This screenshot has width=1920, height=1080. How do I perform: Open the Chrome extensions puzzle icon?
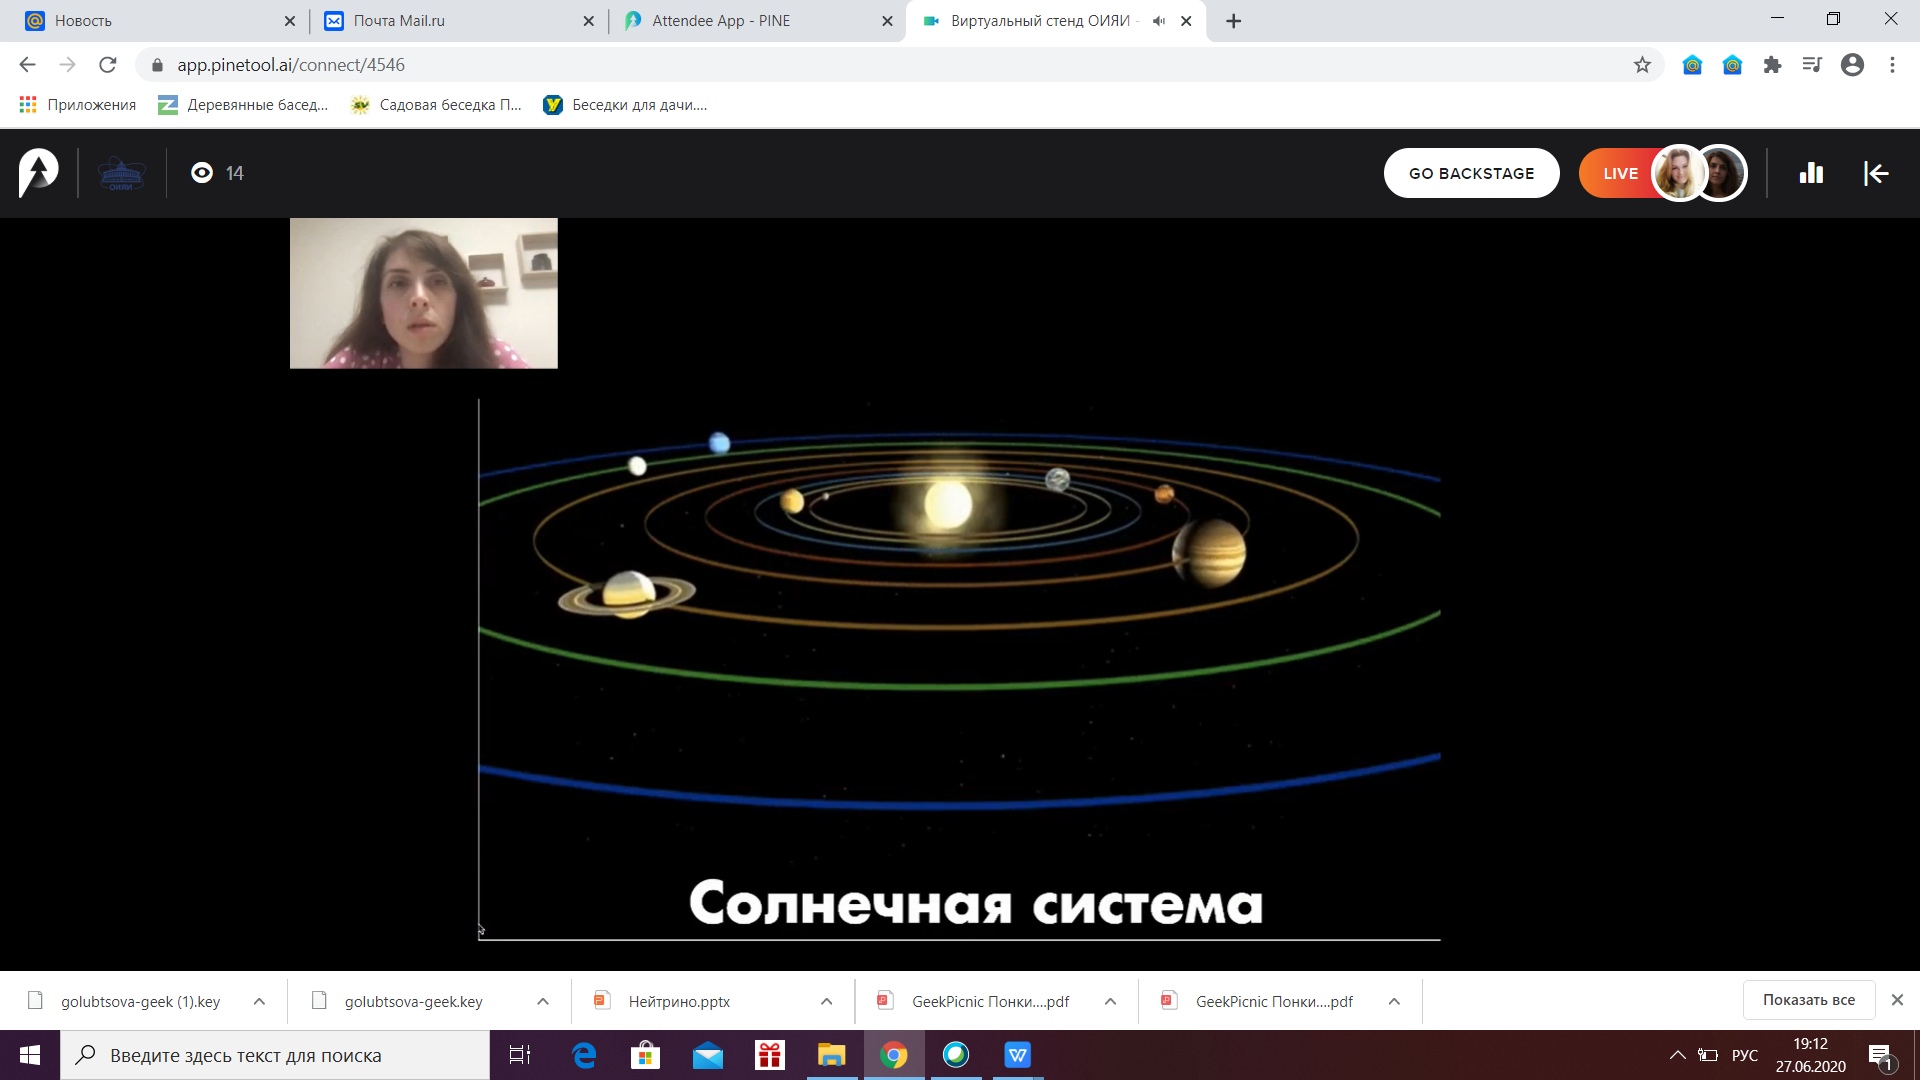click(x=1772, y=65)
